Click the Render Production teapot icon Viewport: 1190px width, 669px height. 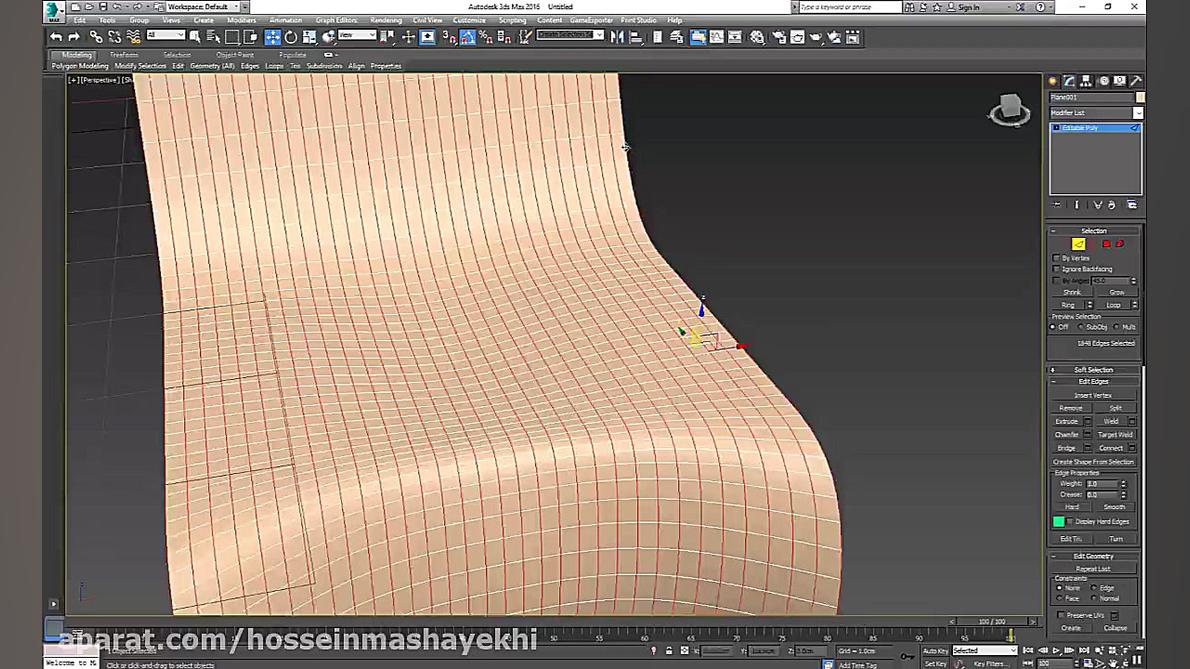816,36
